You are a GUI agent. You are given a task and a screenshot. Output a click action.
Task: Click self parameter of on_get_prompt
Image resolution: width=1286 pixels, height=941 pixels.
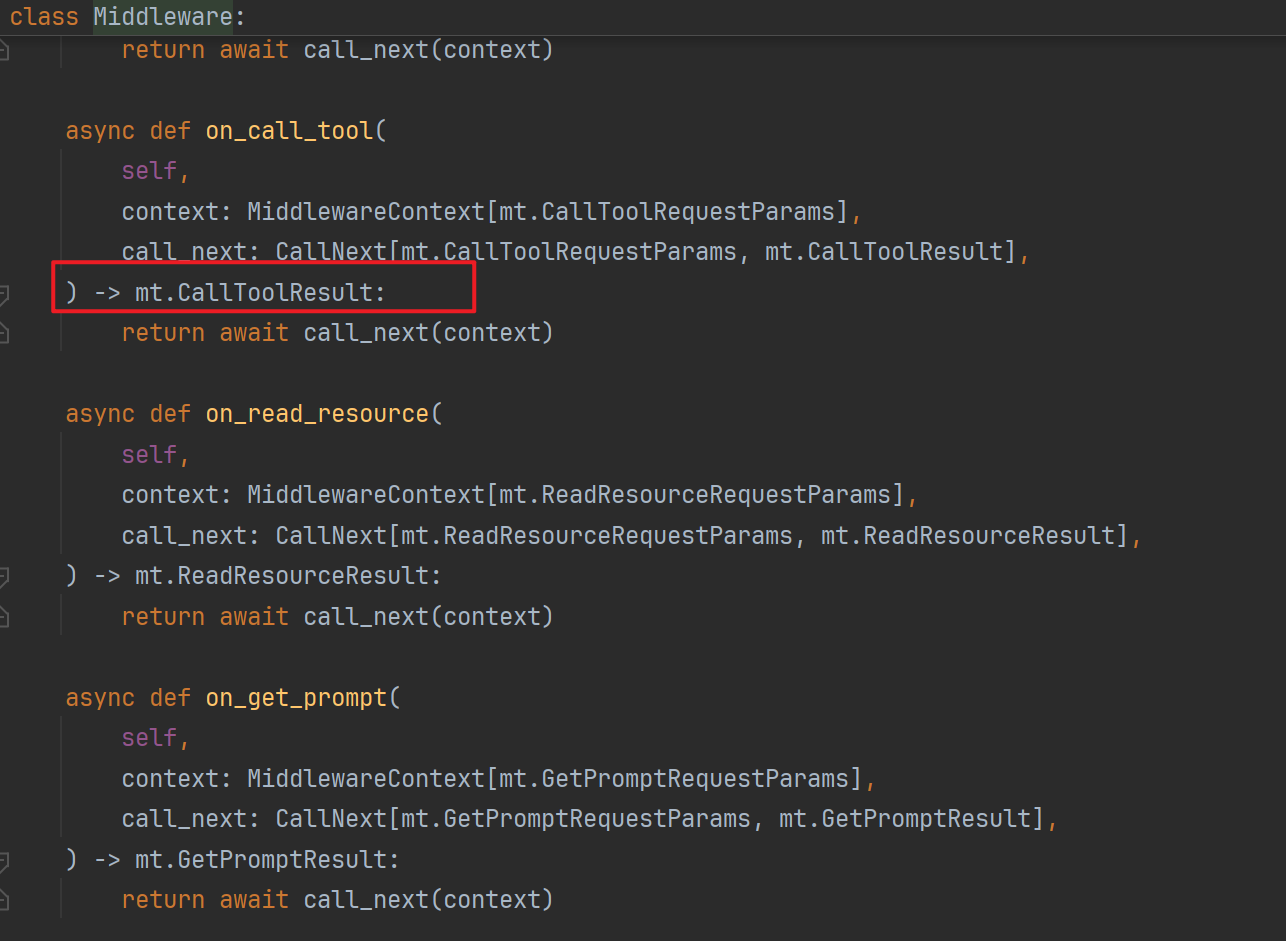[x=149, y=738]
